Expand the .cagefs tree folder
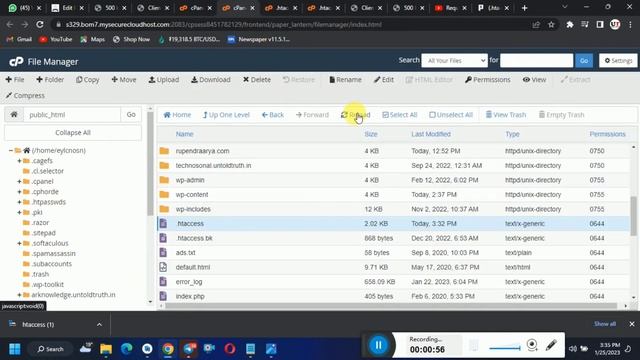 (x=19, y=161)
